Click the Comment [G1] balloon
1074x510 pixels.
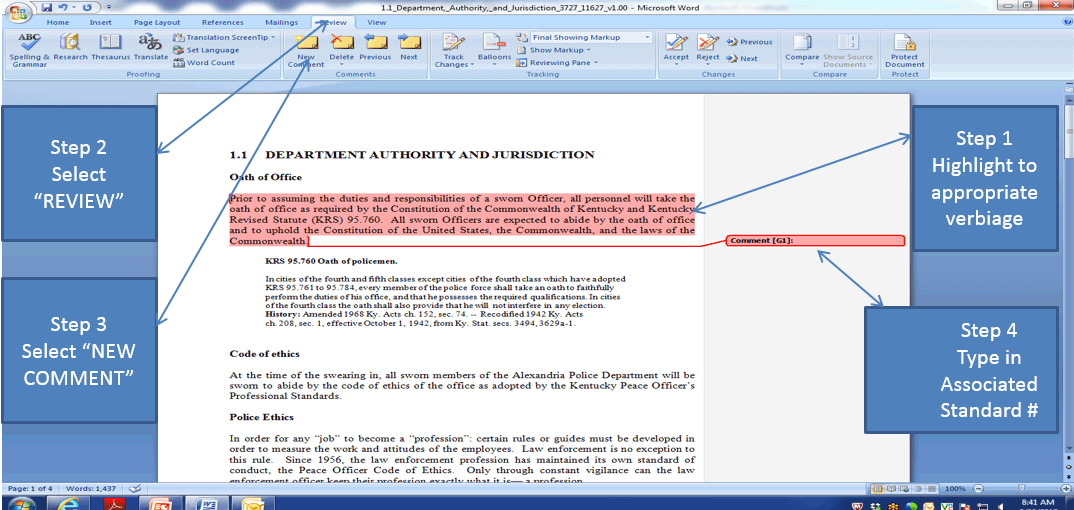(815, 241)
